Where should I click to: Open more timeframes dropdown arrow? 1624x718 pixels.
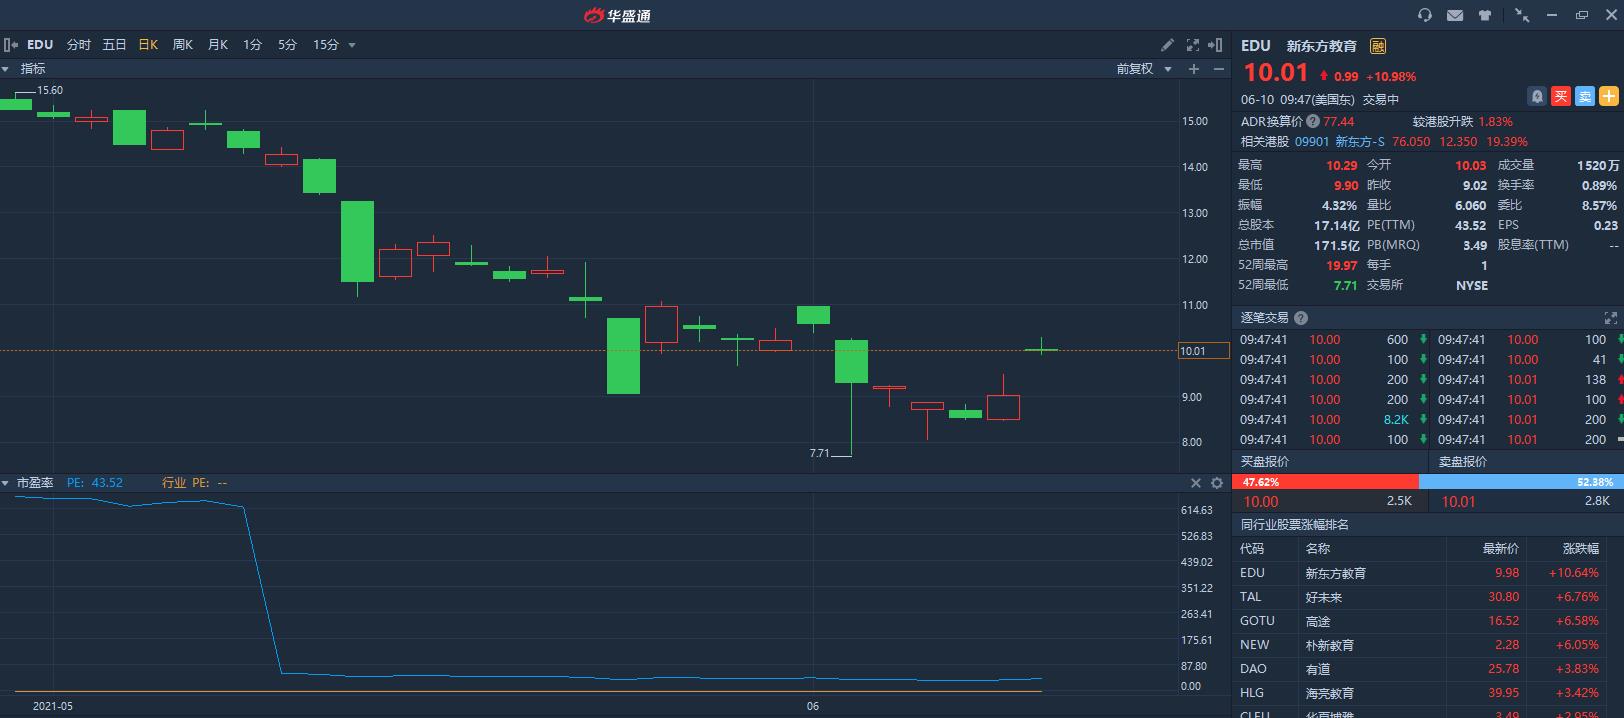[352, 46]
